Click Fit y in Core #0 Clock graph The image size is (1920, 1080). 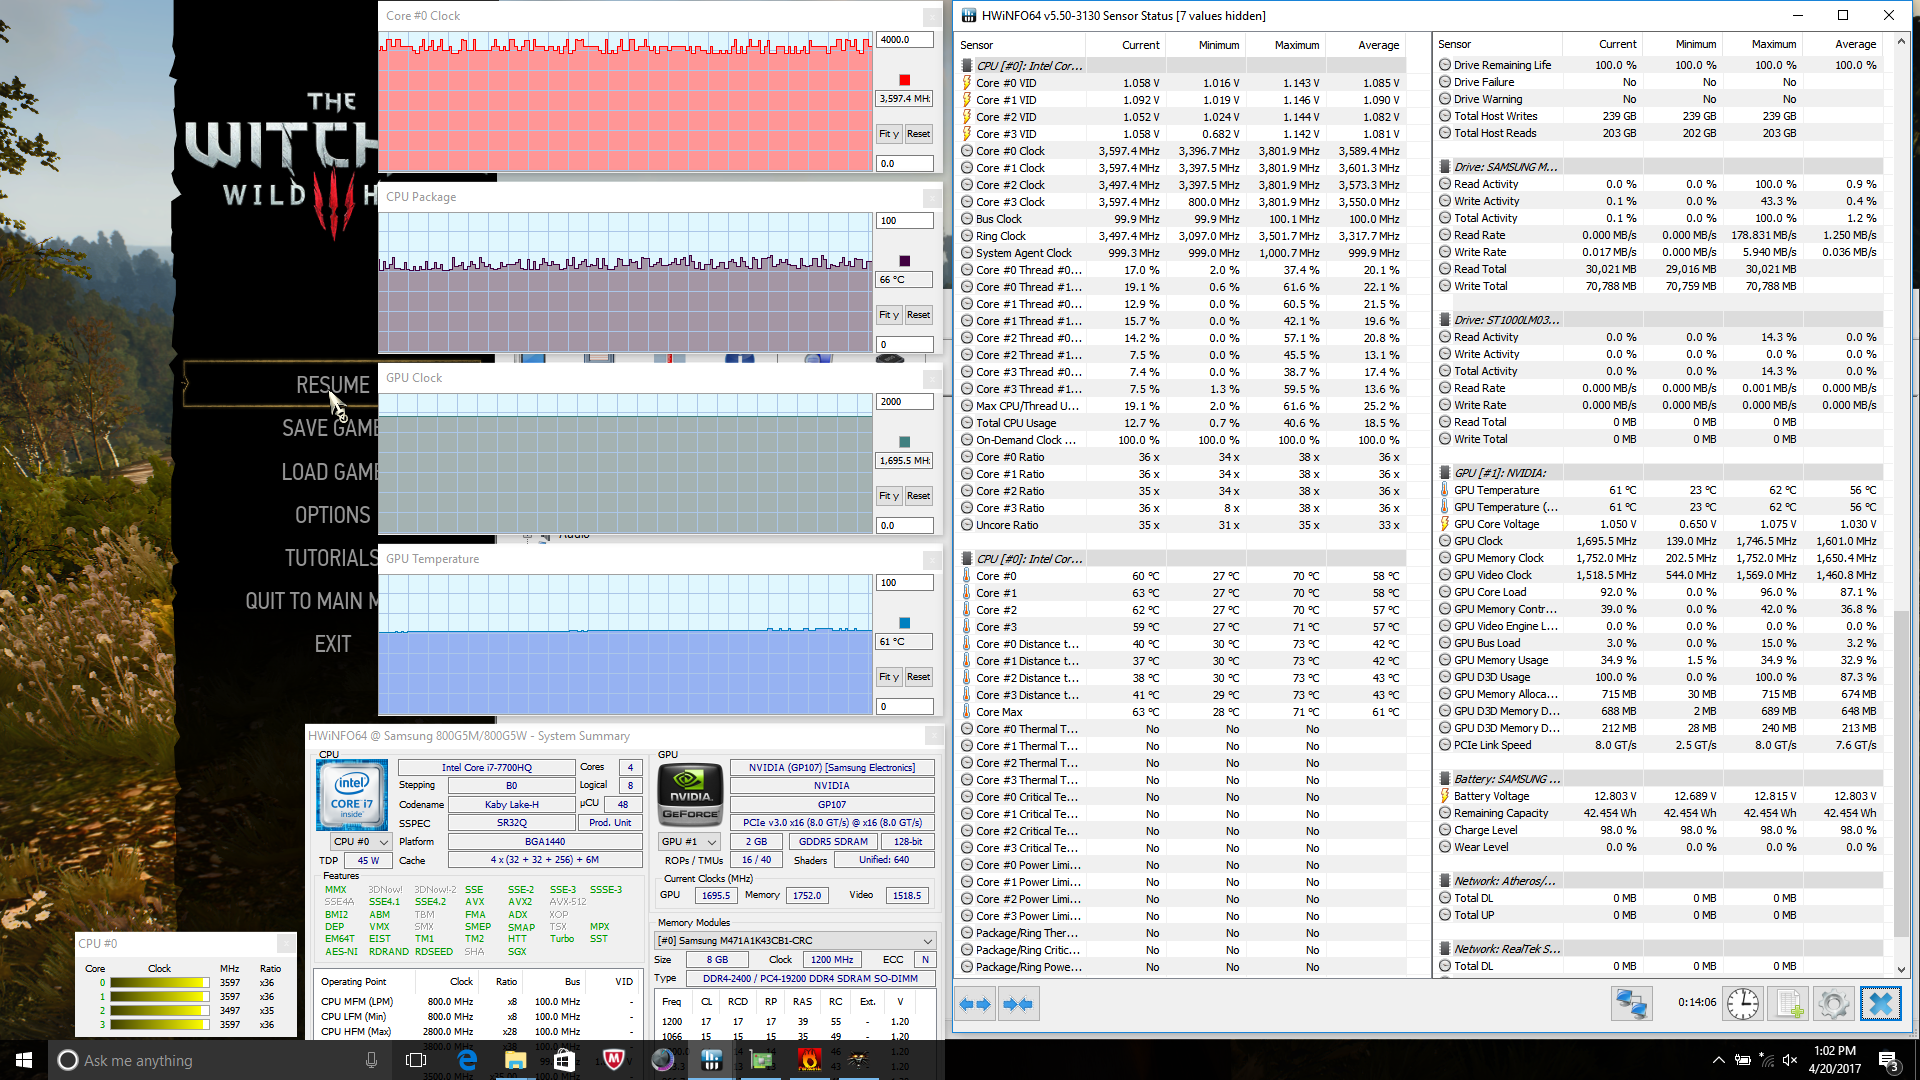889,134
